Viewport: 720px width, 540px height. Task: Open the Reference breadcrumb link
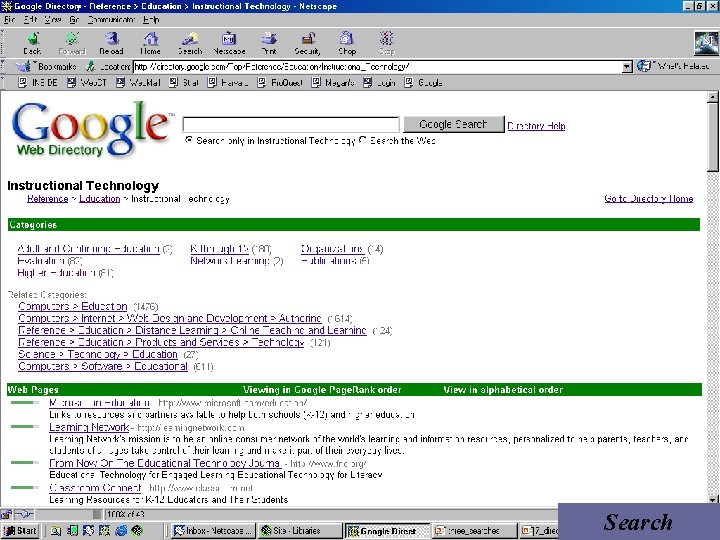pos(47,199)
